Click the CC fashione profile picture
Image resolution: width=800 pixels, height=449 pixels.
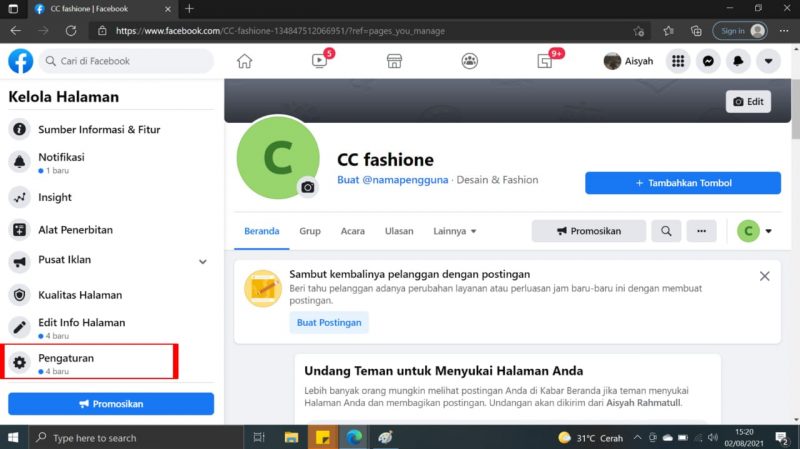pyautogui.click(x=278, y=157)
